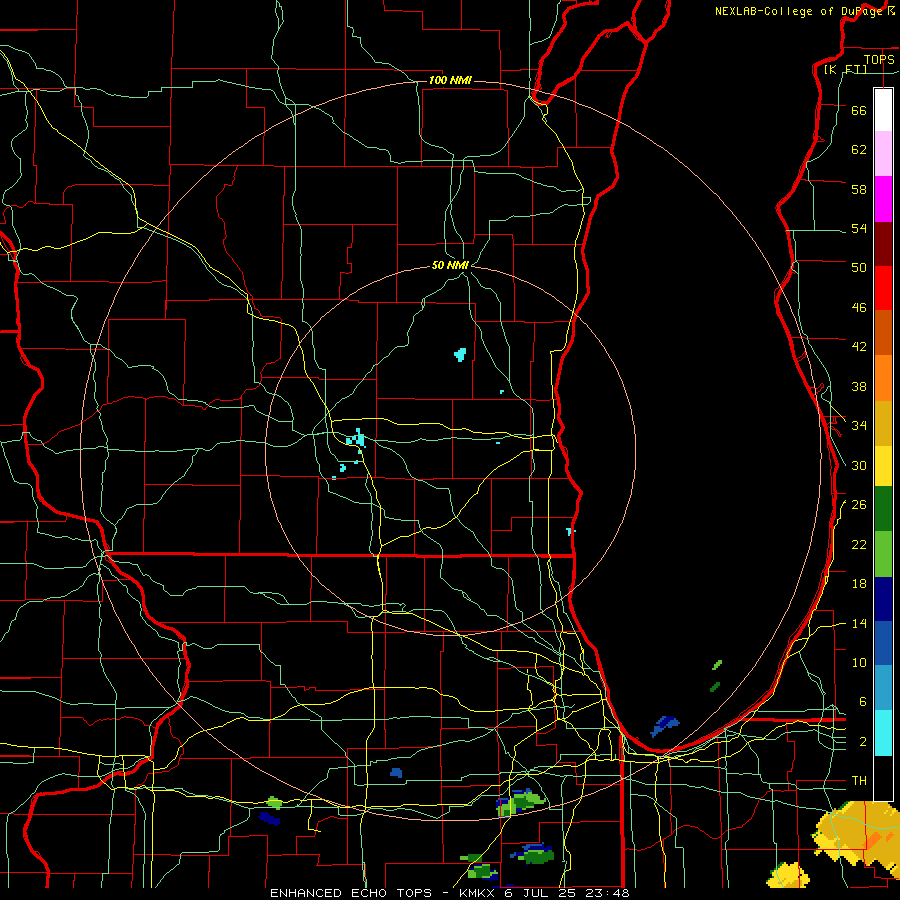Click the legend value "54"
This screenshot has width=900, height=900.
point(859,229)
